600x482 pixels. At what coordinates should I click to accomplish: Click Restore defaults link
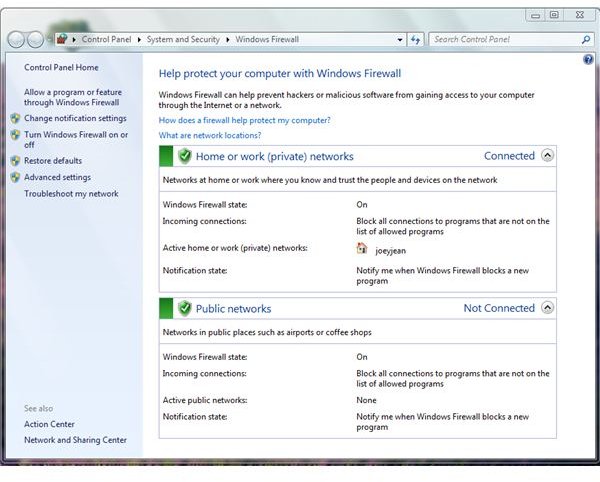point(53,161)
